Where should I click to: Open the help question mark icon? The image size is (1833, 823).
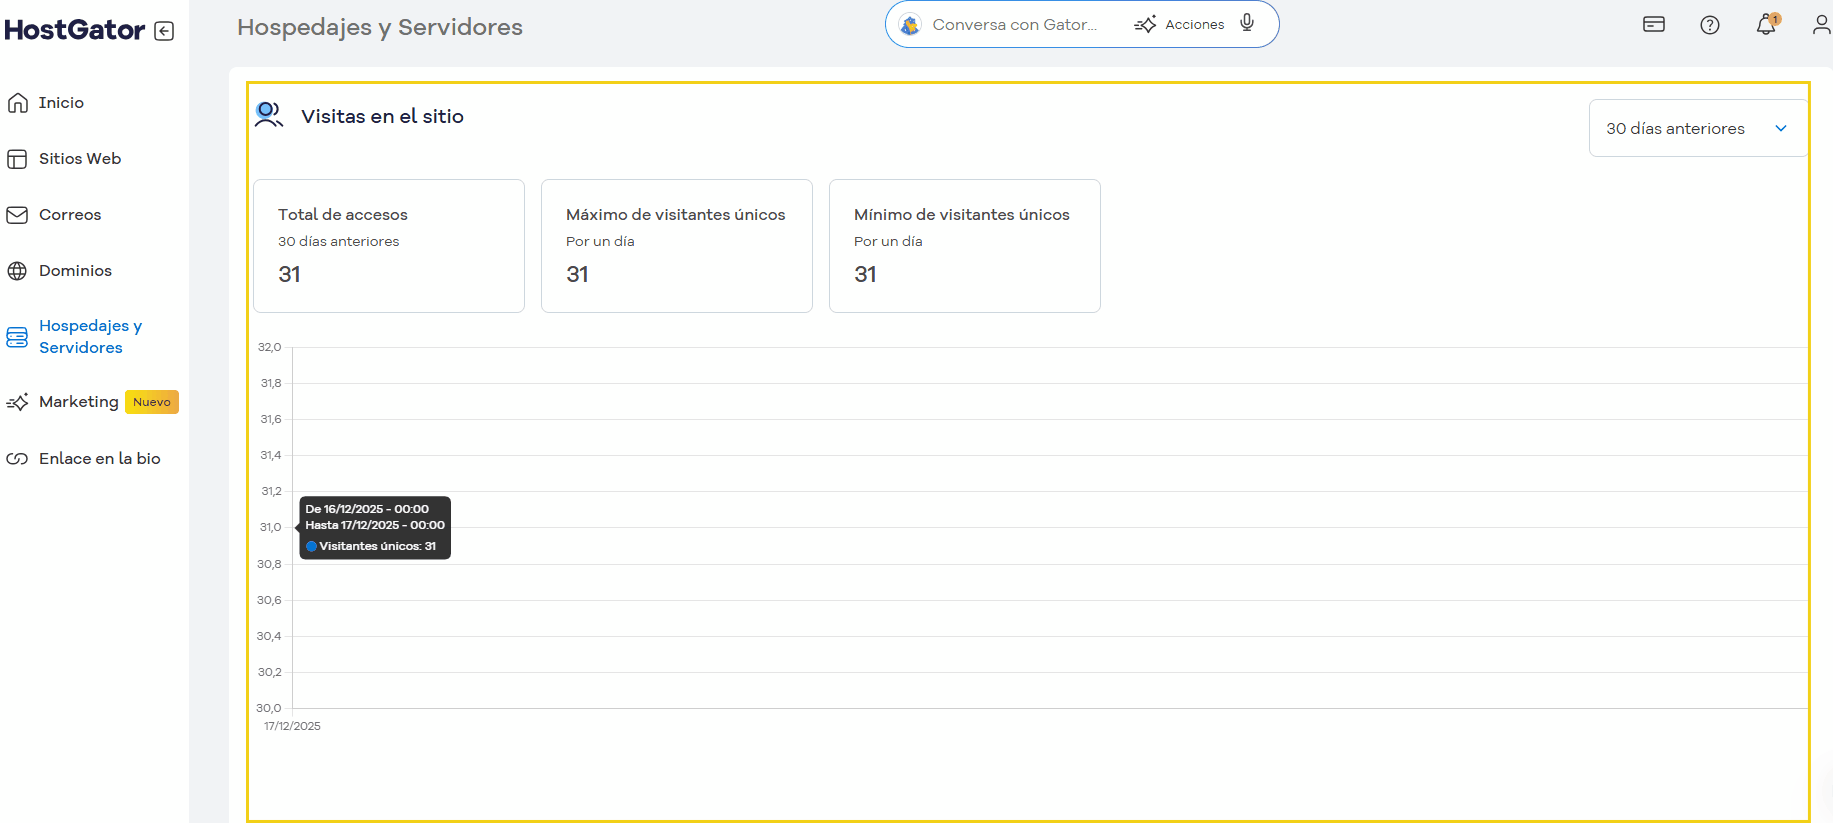pos(1710,25)
